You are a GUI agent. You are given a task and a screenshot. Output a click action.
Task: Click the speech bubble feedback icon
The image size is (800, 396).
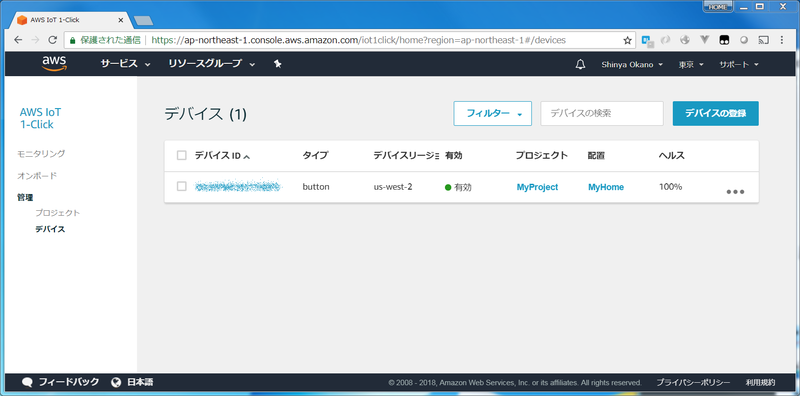click(x=28, y=382)
